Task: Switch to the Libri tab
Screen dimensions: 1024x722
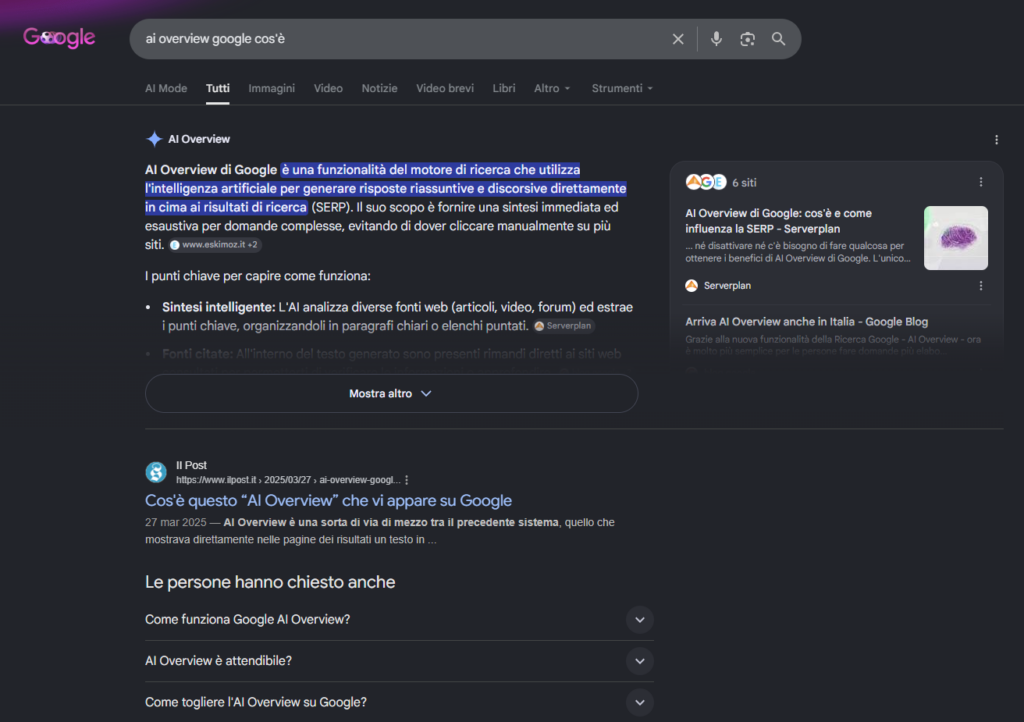Action: (504, 88)
